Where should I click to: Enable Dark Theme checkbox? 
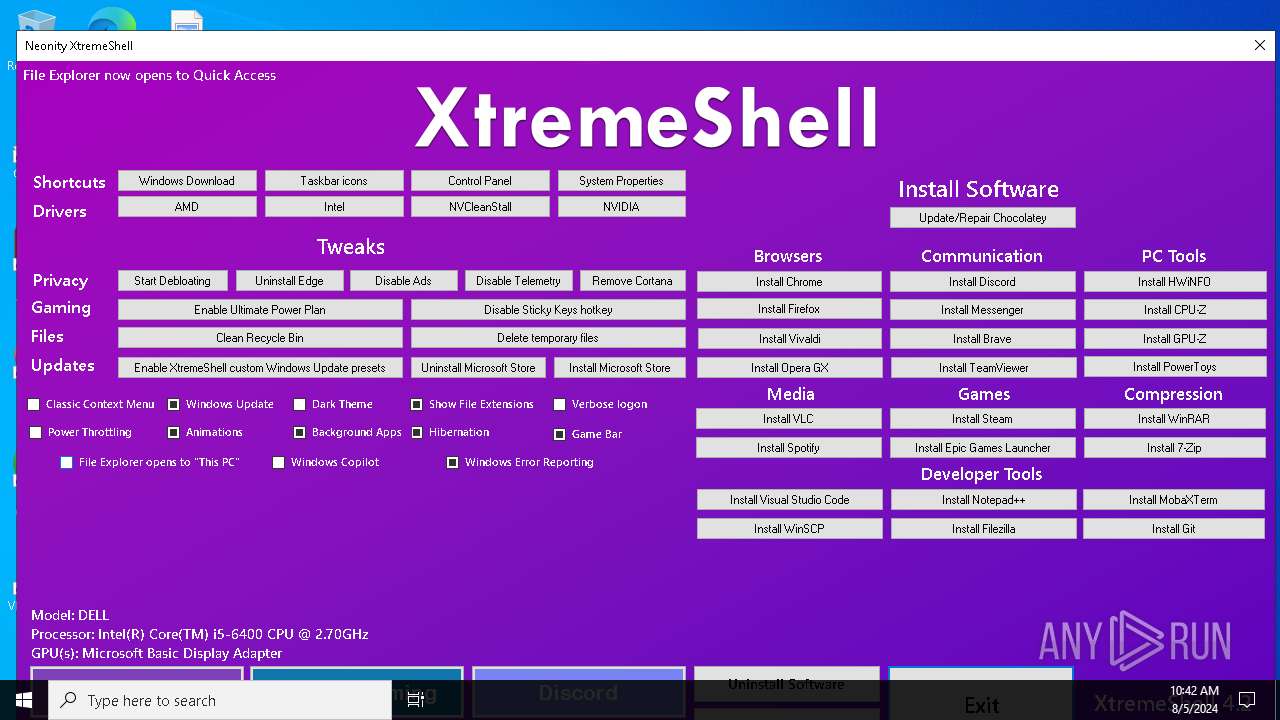click(300, 405)
